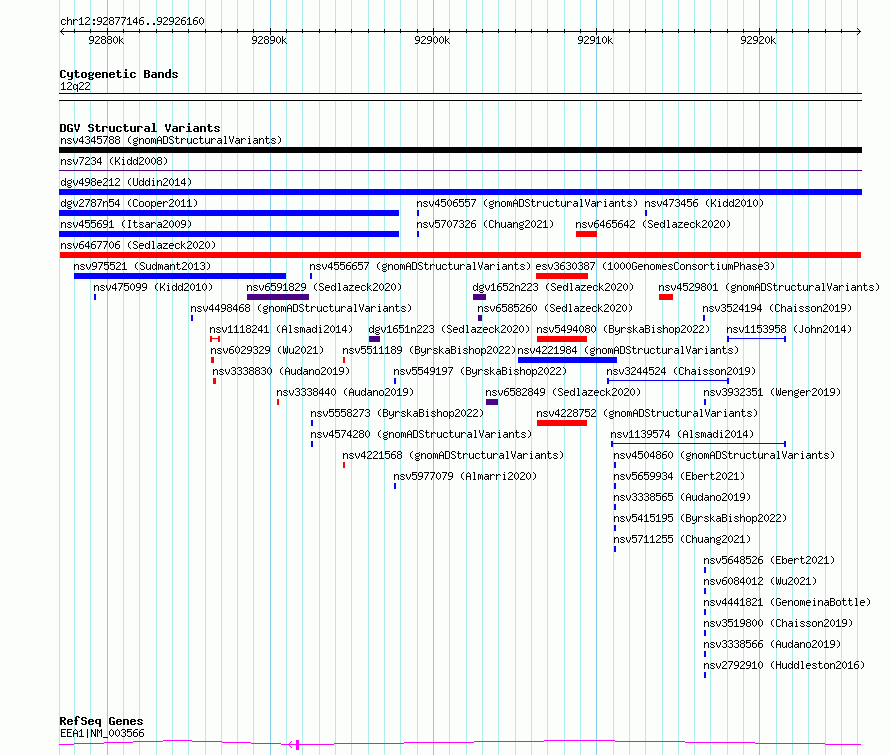Viewport: 890px width, 755px height.
Task: Open nsv3338566 (Audano2019) label
Action: coord(772,644)
